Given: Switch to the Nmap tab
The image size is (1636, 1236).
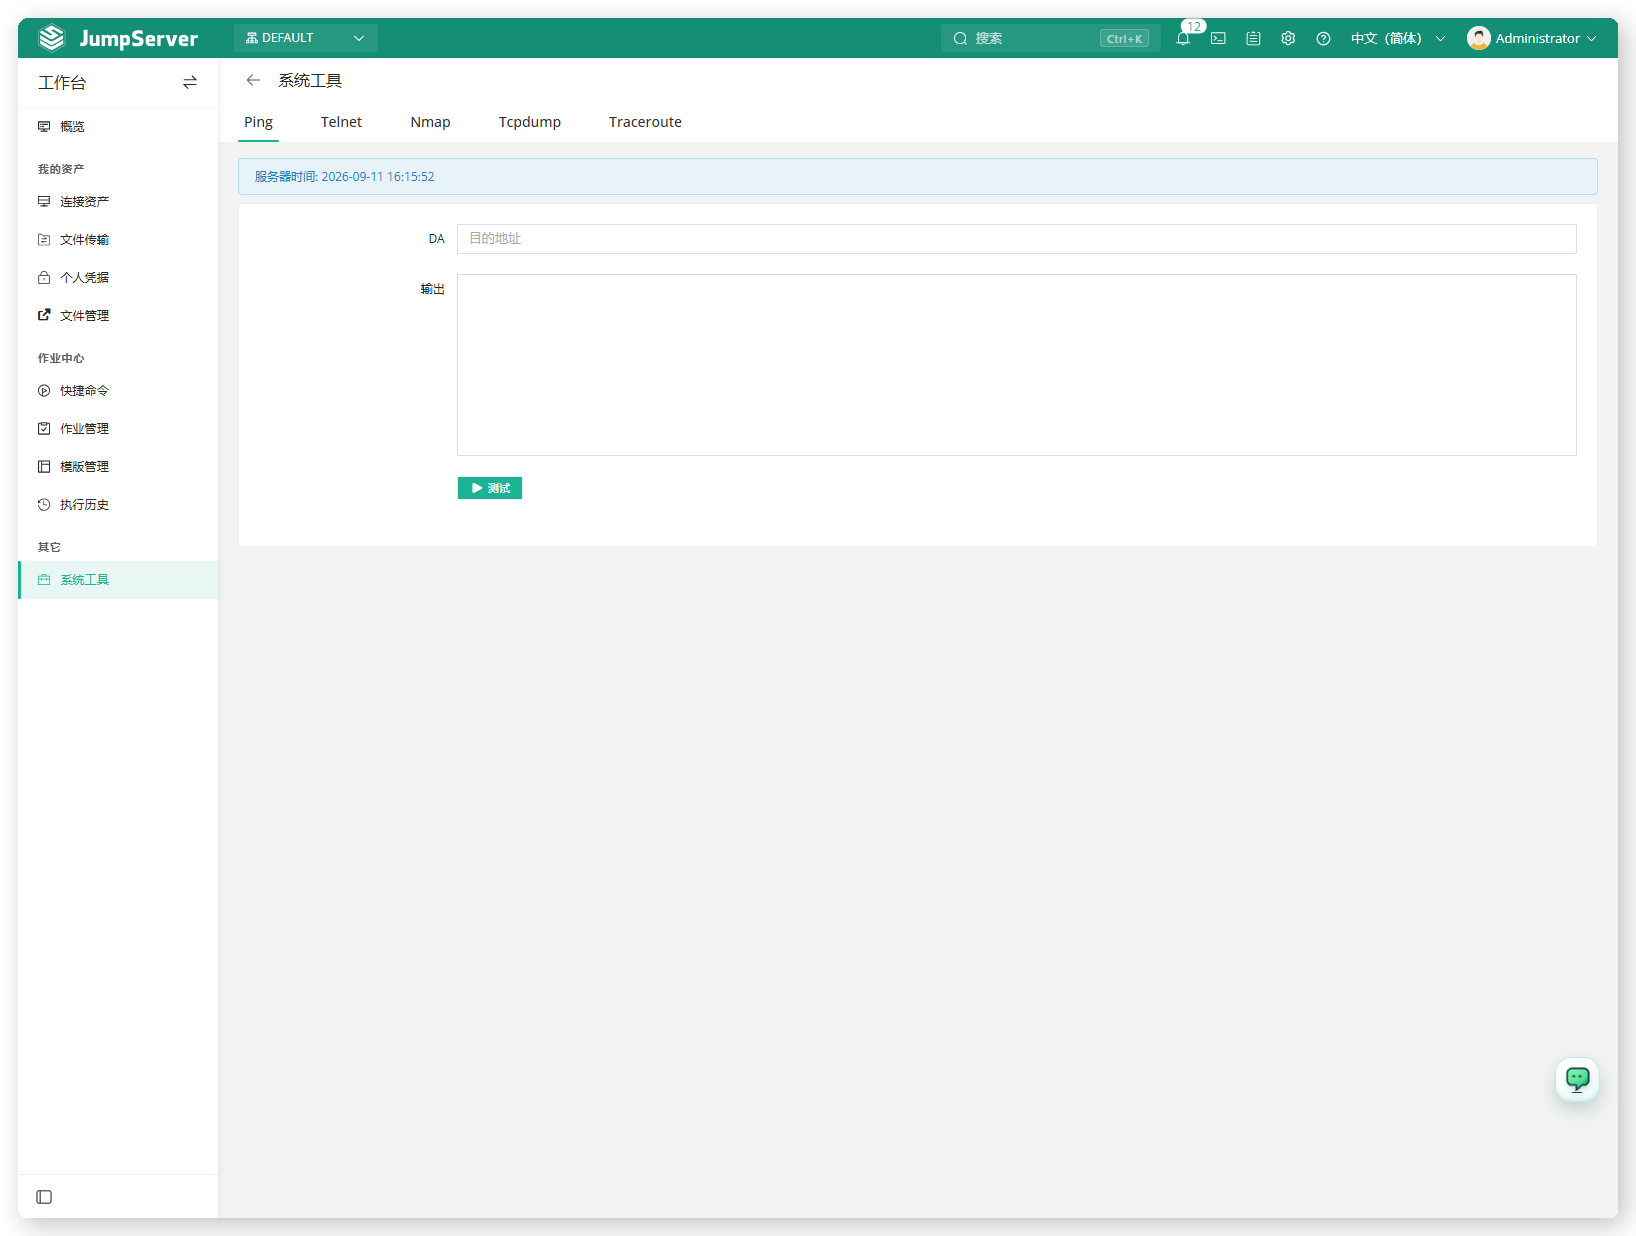Looking at the screenshot, I should click(430, 122).
